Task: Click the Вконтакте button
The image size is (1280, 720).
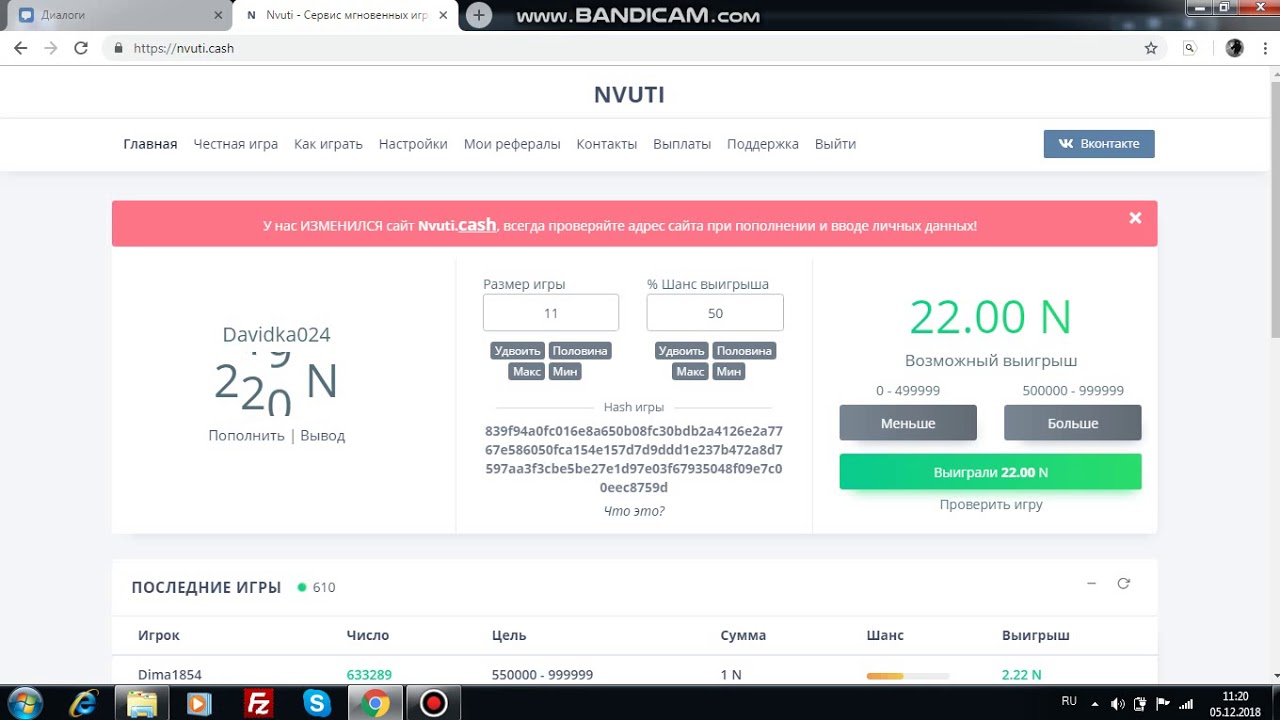Action: pyautogui.click(x=1099, y=144)
